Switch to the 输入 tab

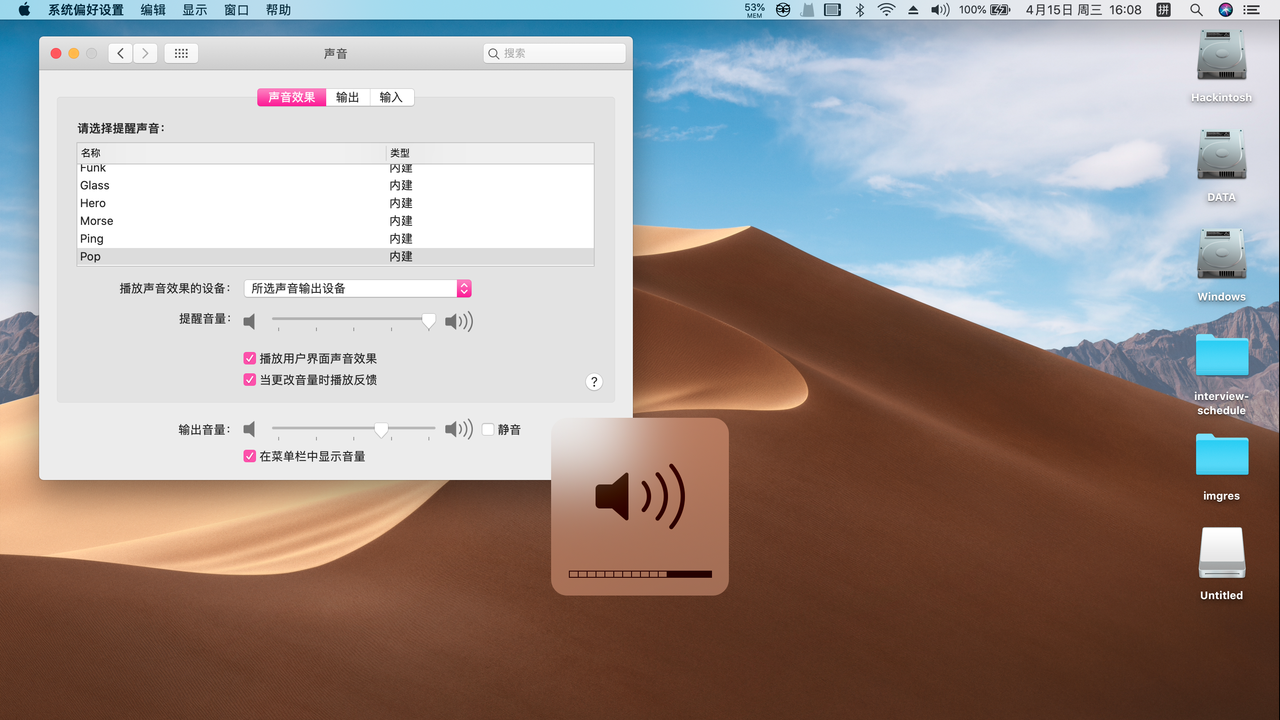click(392, 97)
